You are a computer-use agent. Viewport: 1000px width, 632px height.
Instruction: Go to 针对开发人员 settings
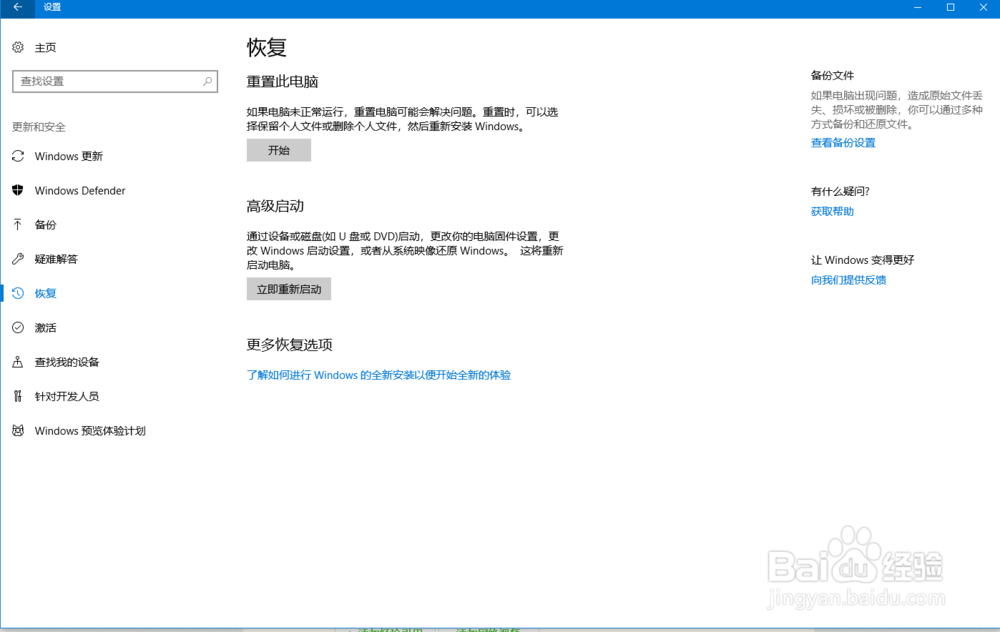(x=67, y=397)
